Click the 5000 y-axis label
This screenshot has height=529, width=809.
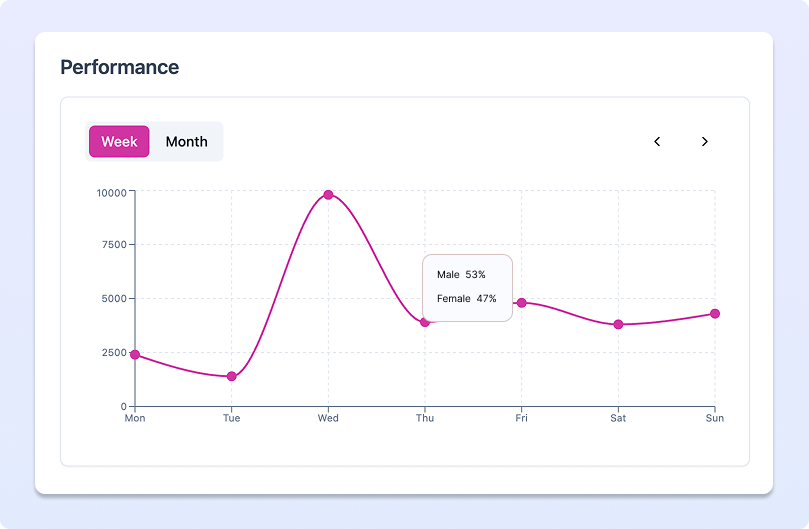112,299
